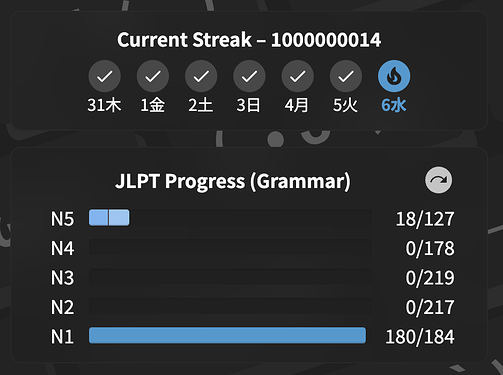Click the 180/184 count for N1
The image size is (503, 375).
420,337
